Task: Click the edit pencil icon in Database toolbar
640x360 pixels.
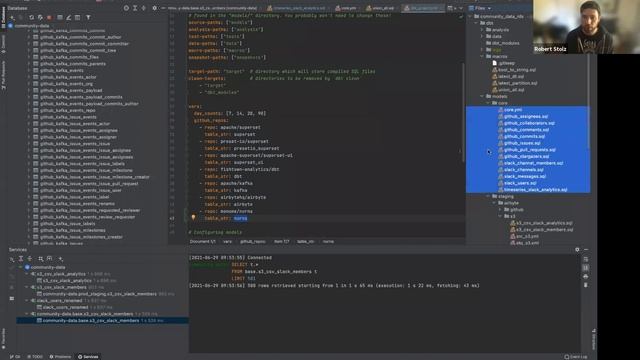Action: 69,18
